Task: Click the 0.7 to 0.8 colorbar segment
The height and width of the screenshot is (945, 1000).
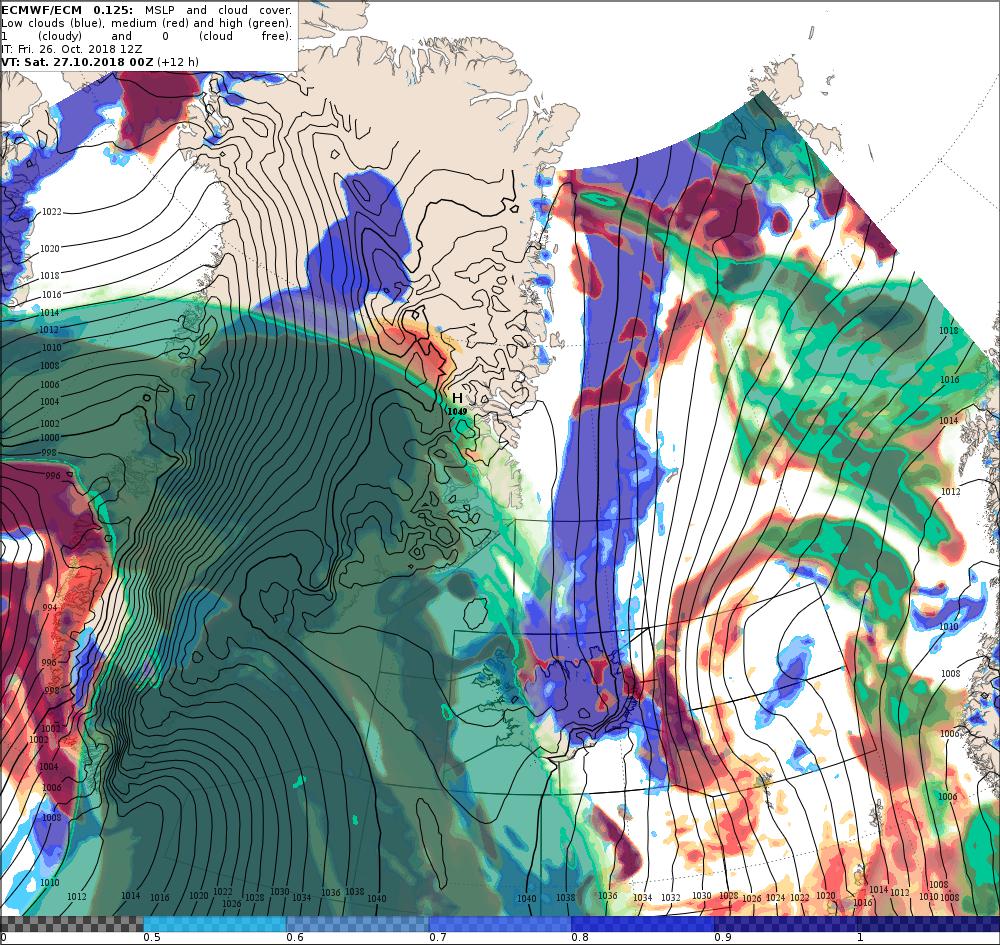Action: (x=501, y=924)
